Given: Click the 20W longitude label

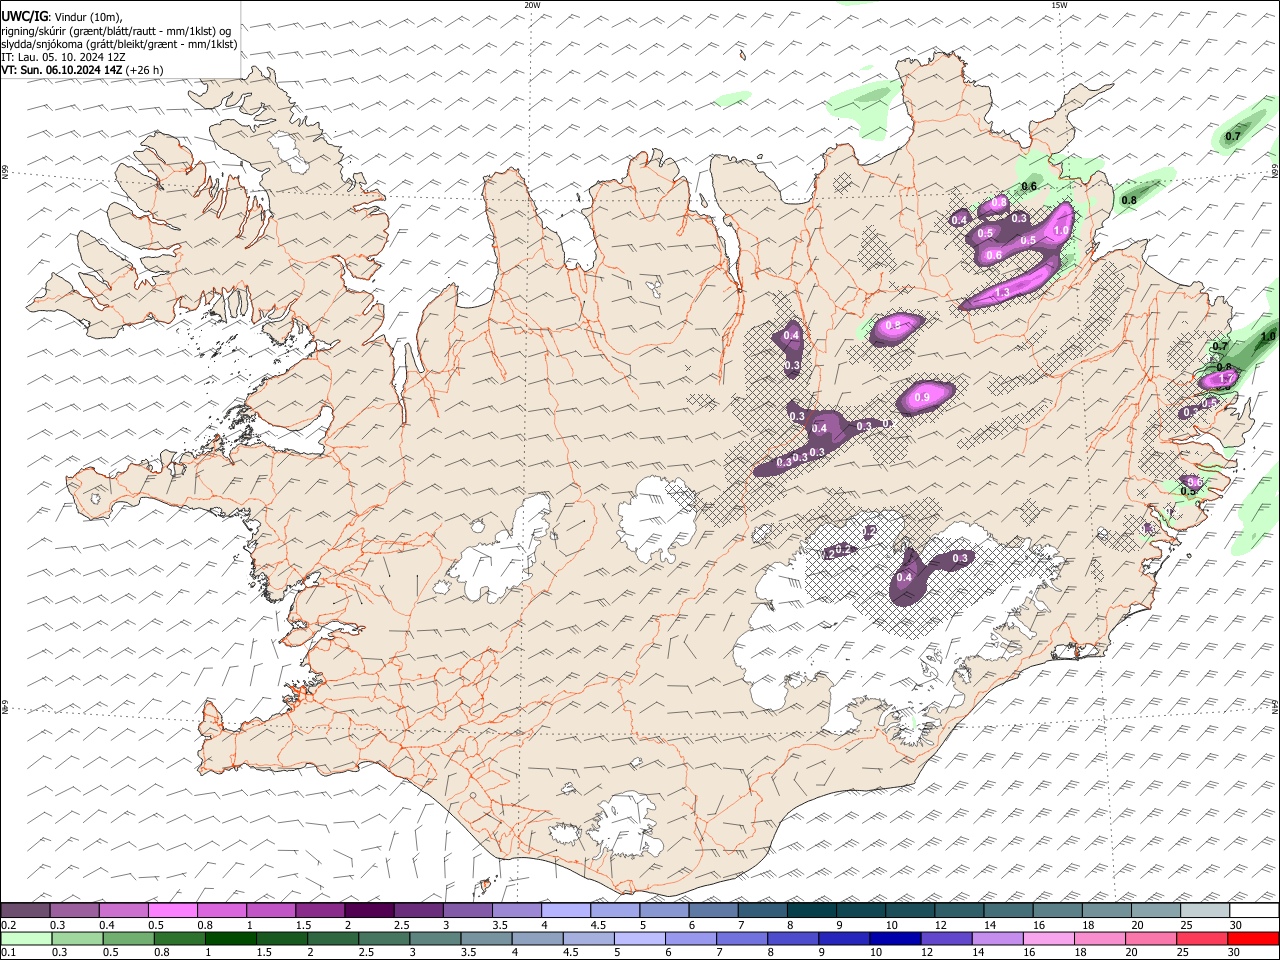Looking at the screenshot, I should click(x=532, y=5).
